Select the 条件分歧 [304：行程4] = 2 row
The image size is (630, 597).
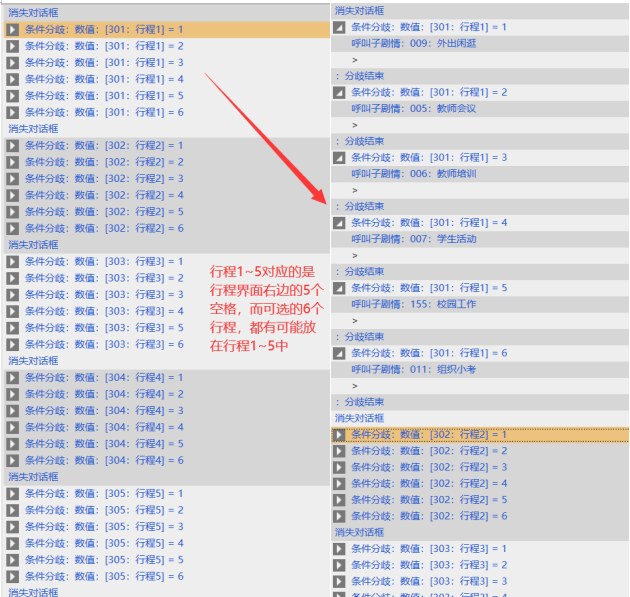(104, 394)
